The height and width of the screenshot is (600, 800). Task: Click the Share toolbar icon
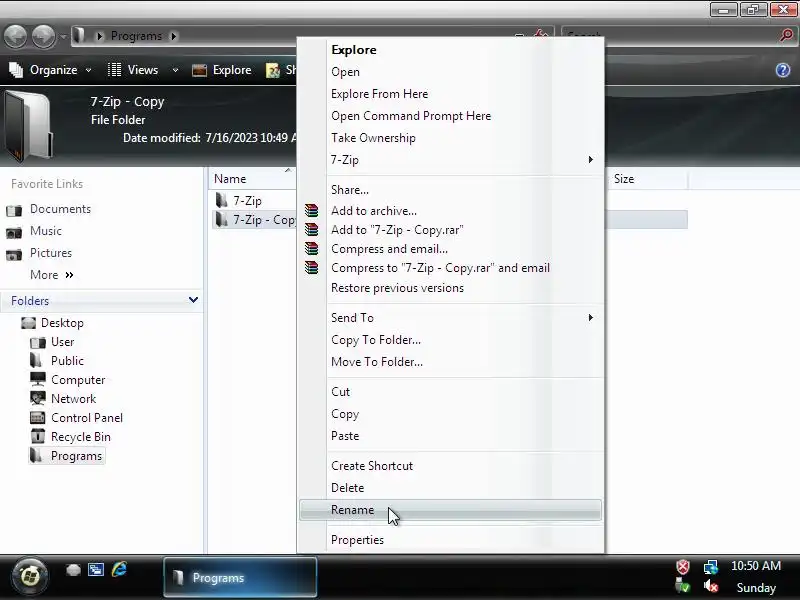pos(273,70)
